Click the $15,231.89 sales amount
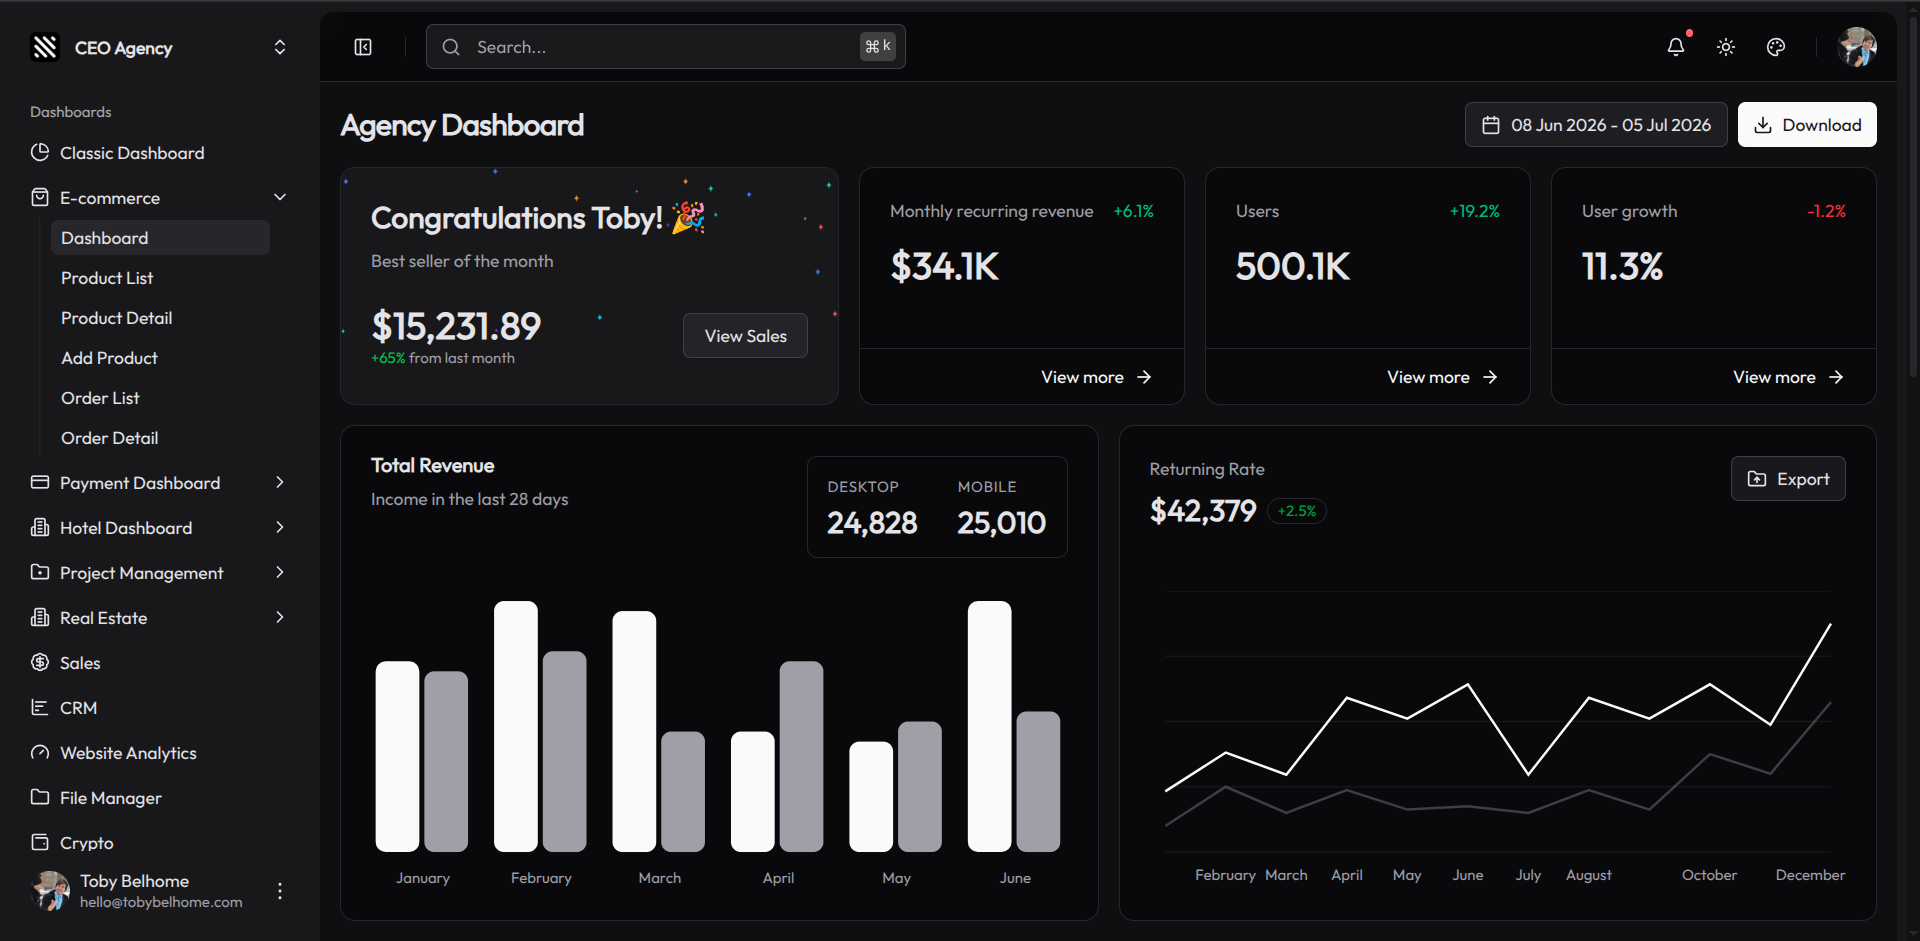This screenshot has width=1920, height=941. tap(456, 326)
